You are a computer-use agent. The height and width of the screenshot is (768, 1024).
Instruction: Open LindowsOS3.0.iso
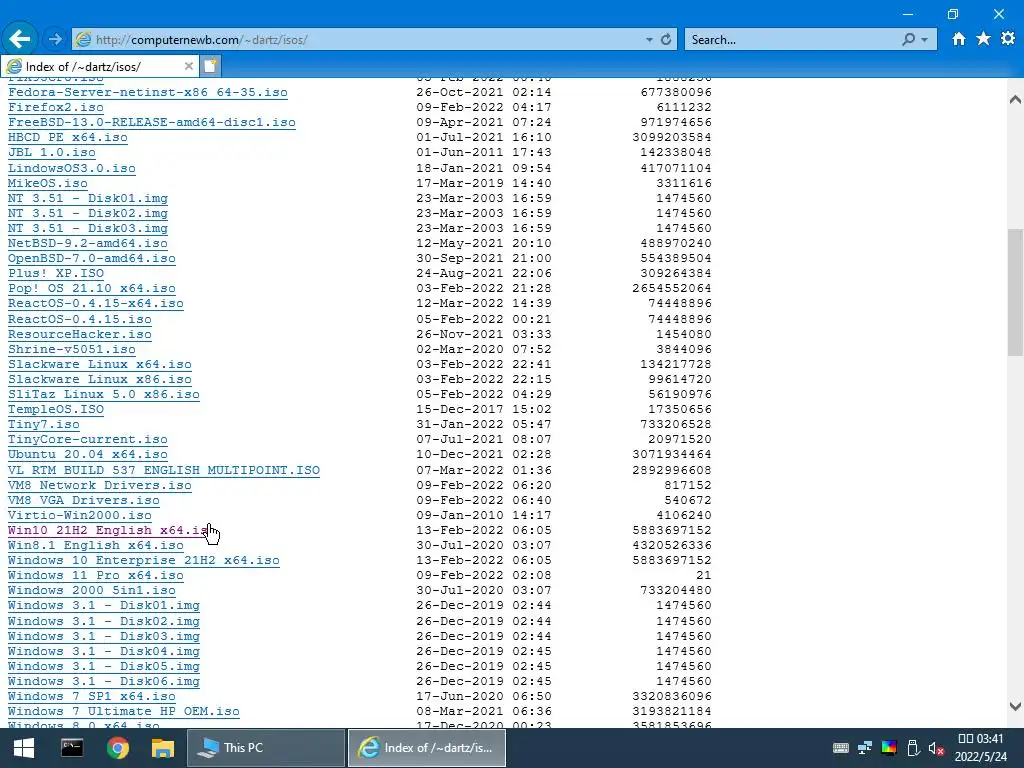pyautogui.click(x=72, y=168)
